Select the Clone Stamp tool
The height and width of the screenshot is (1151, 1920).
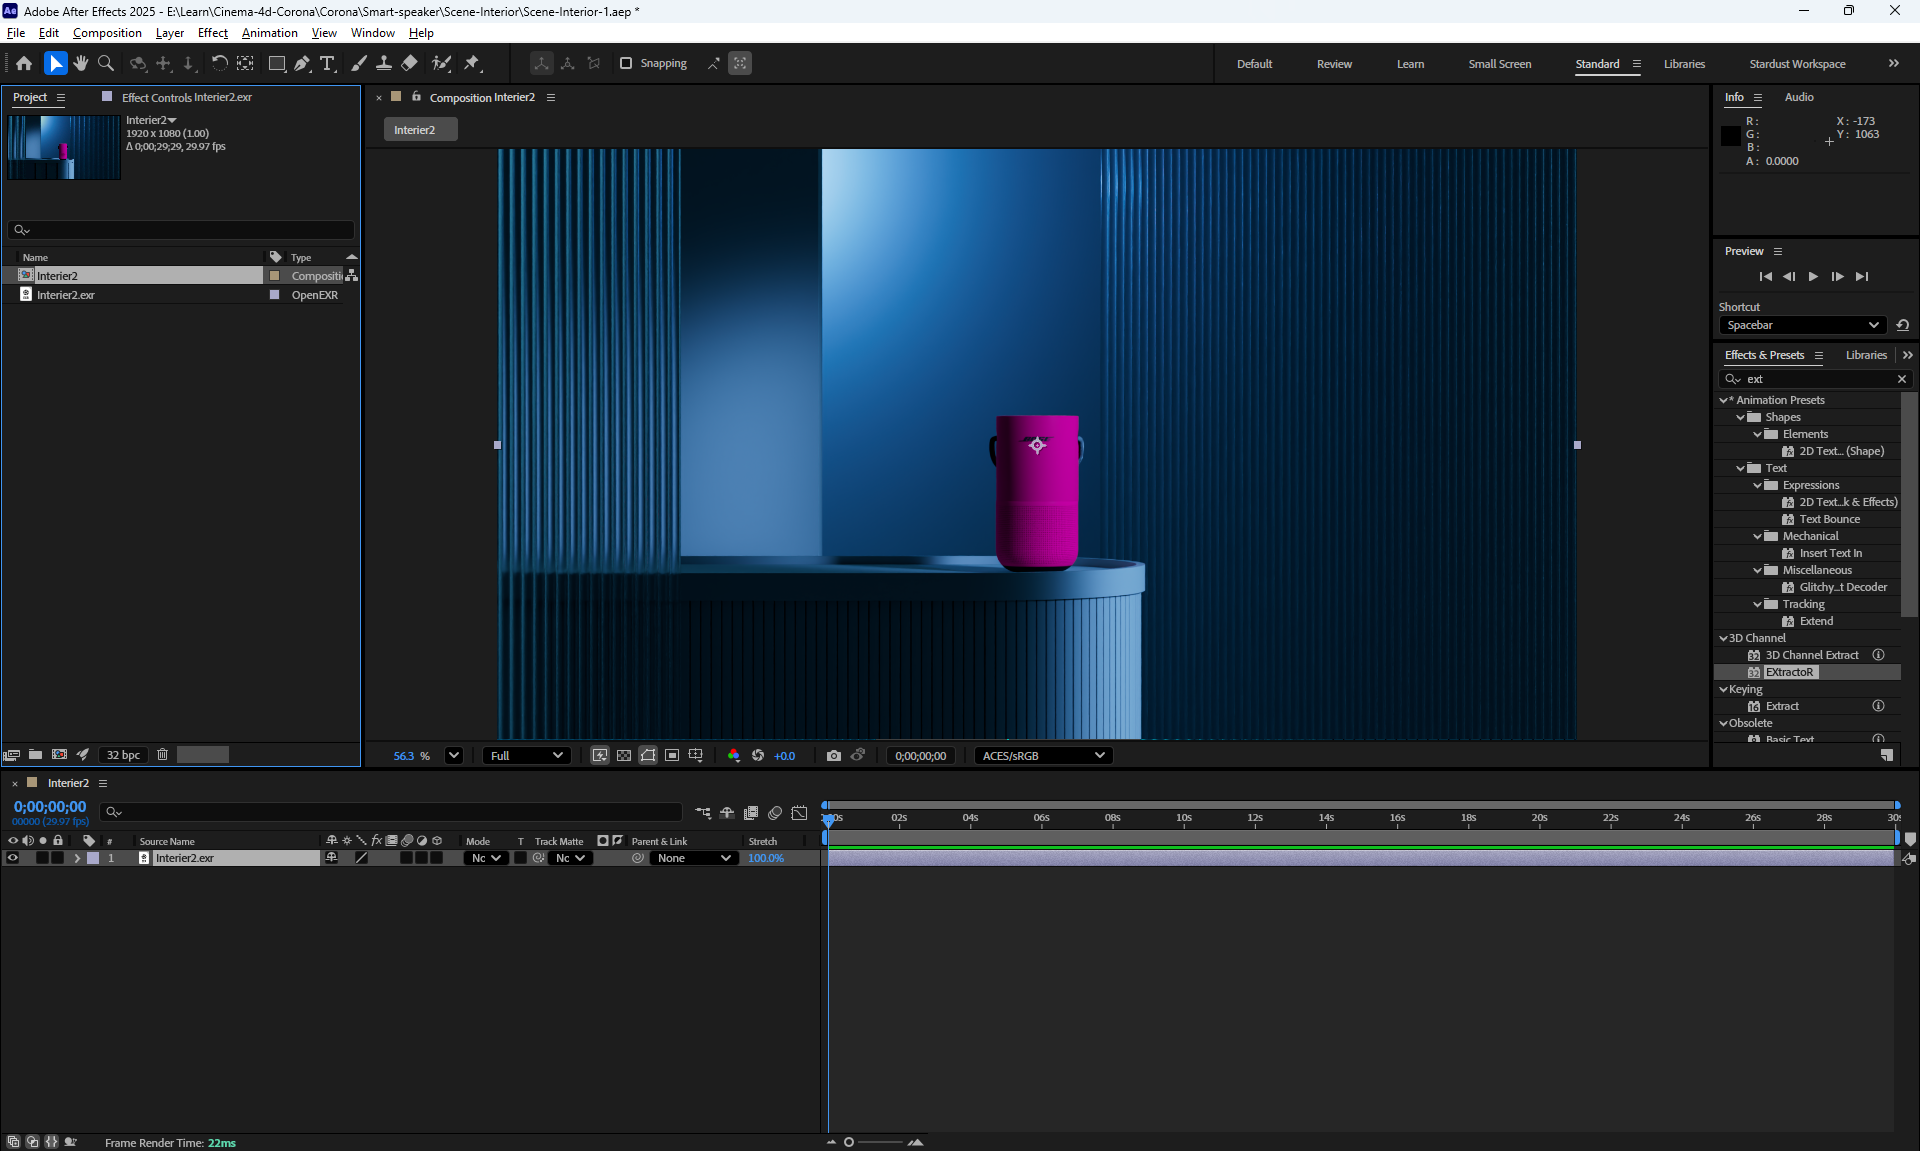pyautogui.click(x=384, y=63)
